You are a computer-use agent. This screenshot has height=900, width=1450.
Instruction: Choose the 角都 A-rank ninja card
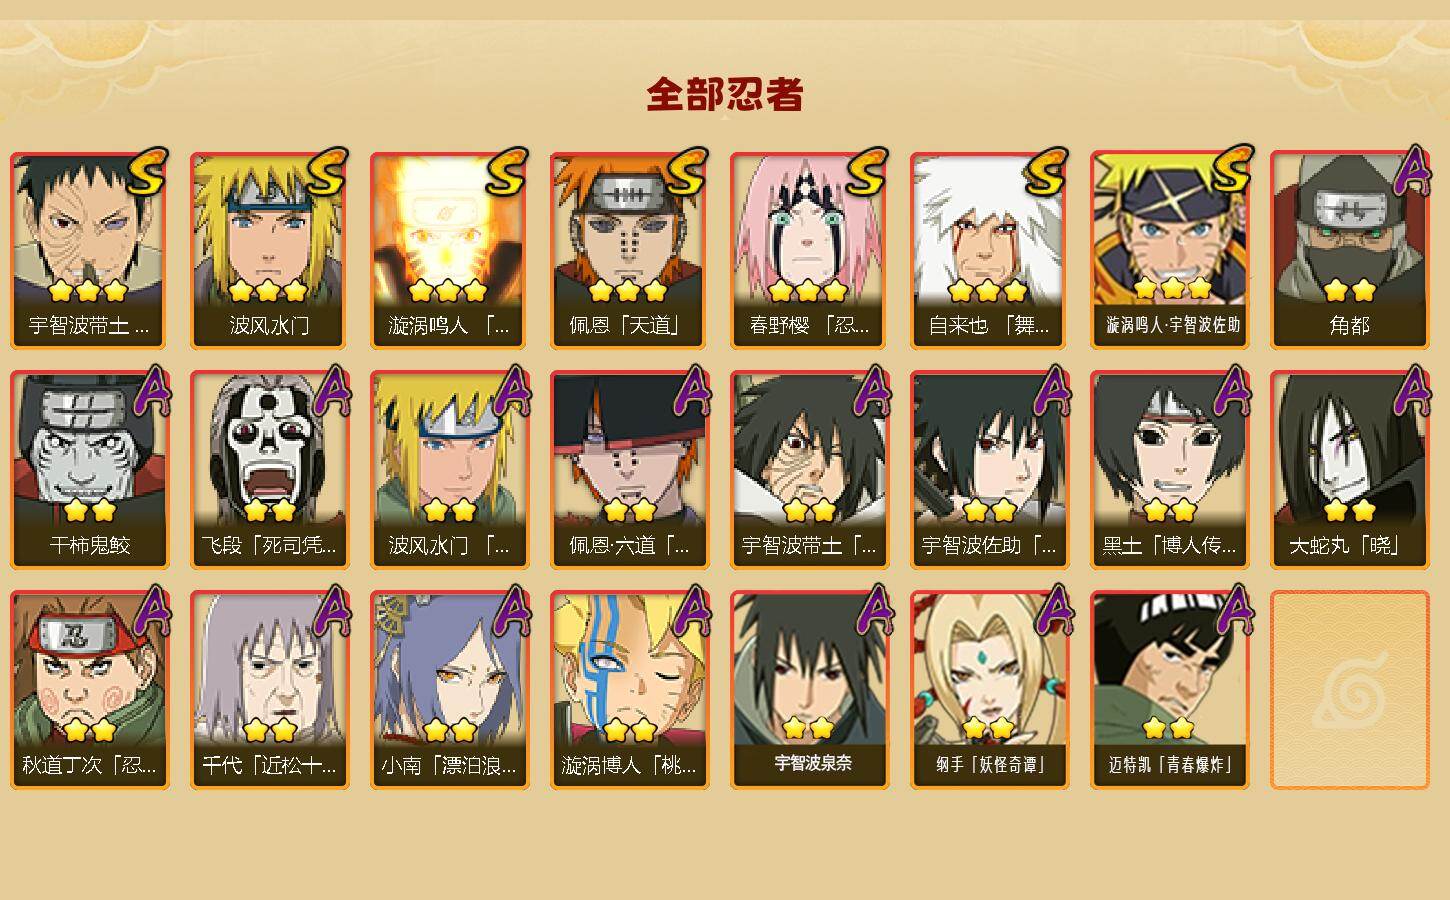[x=1349, y=250]
